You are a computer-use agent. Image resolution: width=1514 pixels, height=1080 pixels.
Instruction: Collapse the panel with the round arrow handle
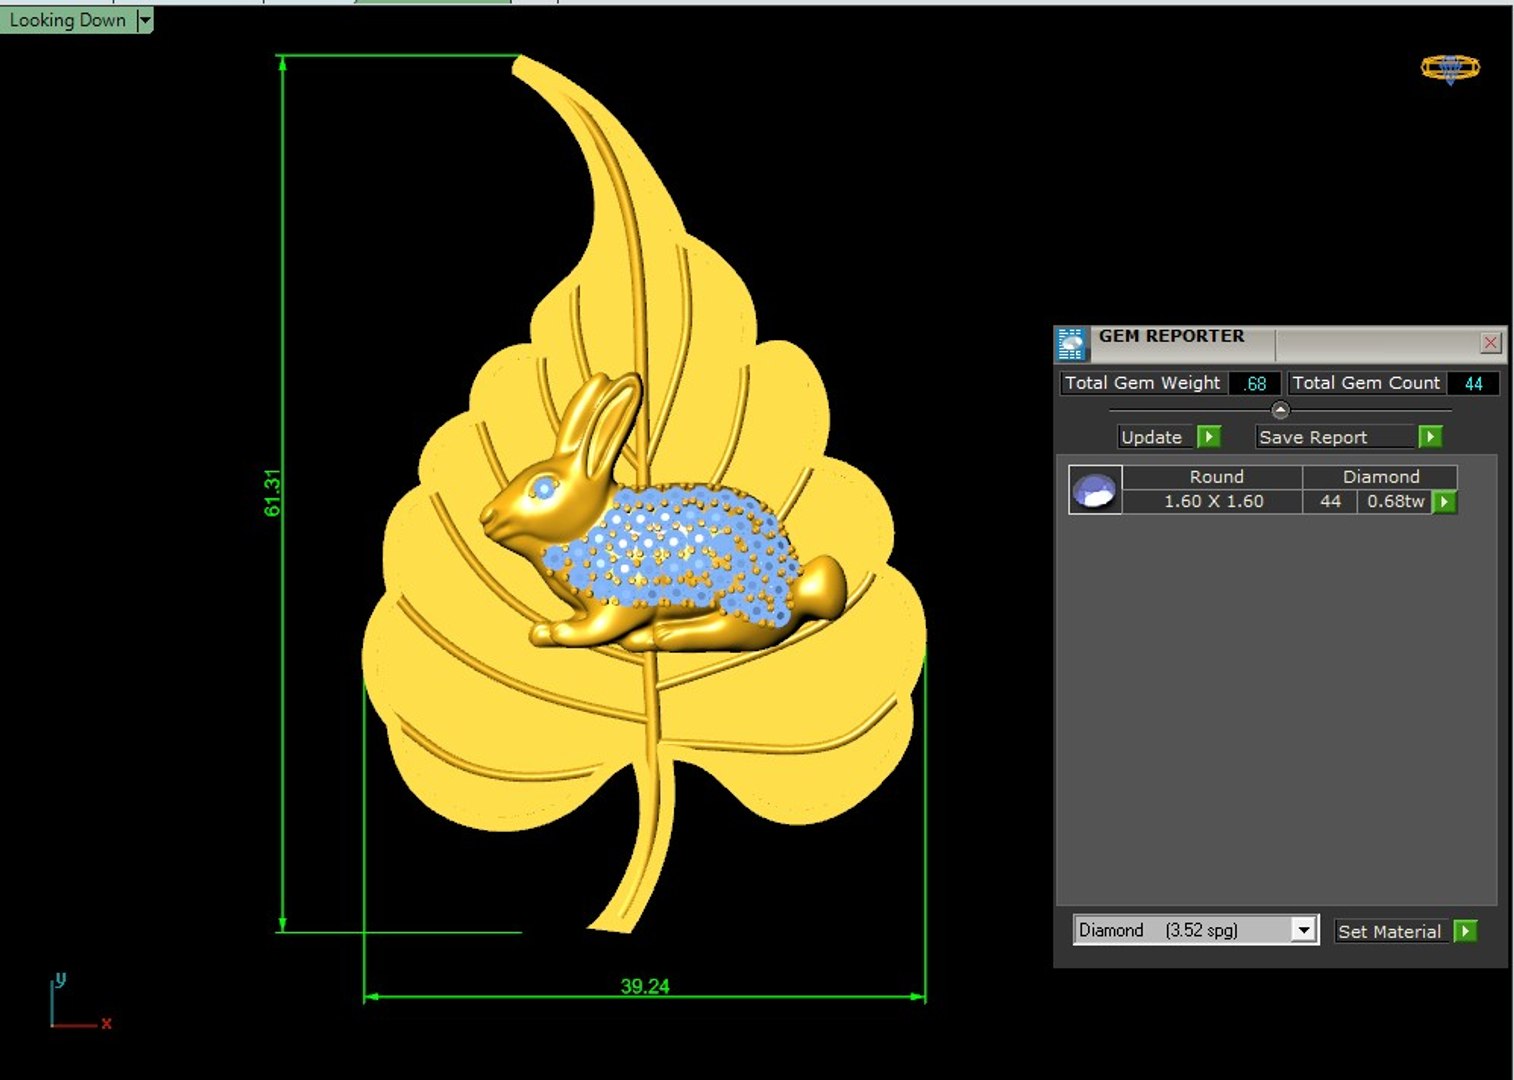(x=1280, y=410)
